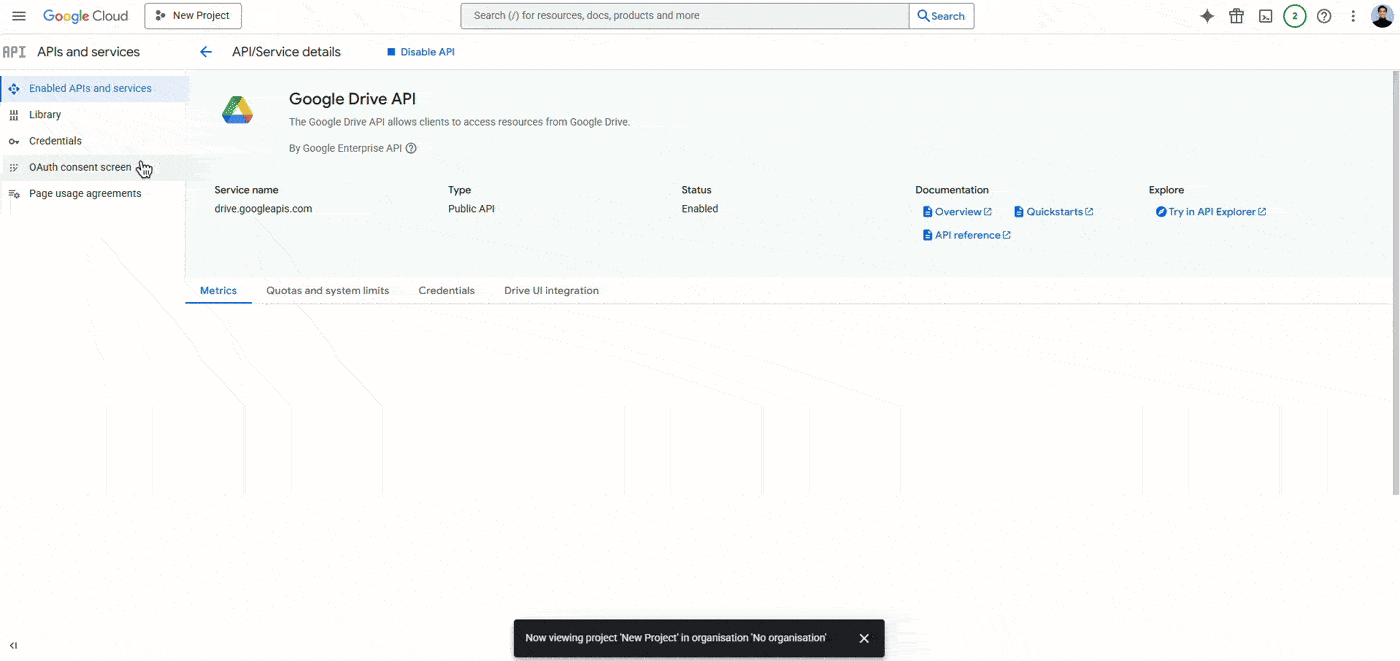Open the help panel

[1324, 15]
